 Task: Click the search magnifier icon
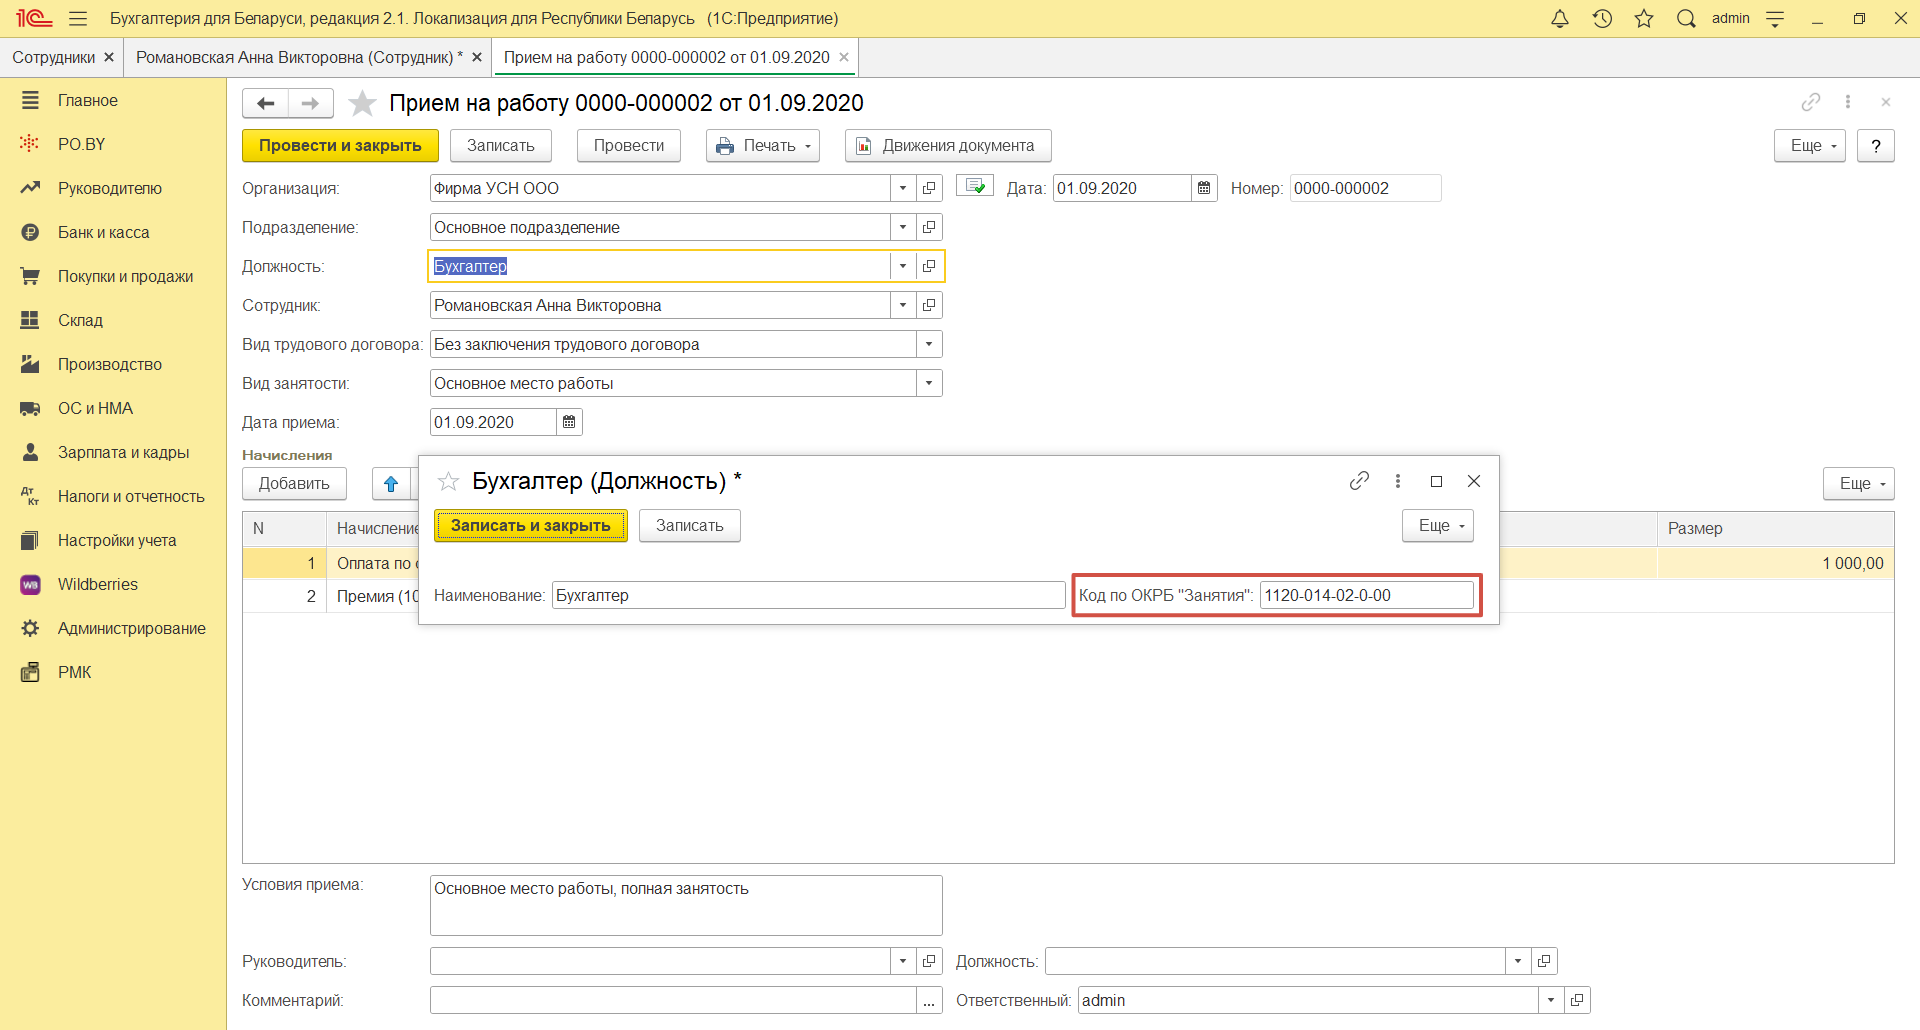point(1686,19)
